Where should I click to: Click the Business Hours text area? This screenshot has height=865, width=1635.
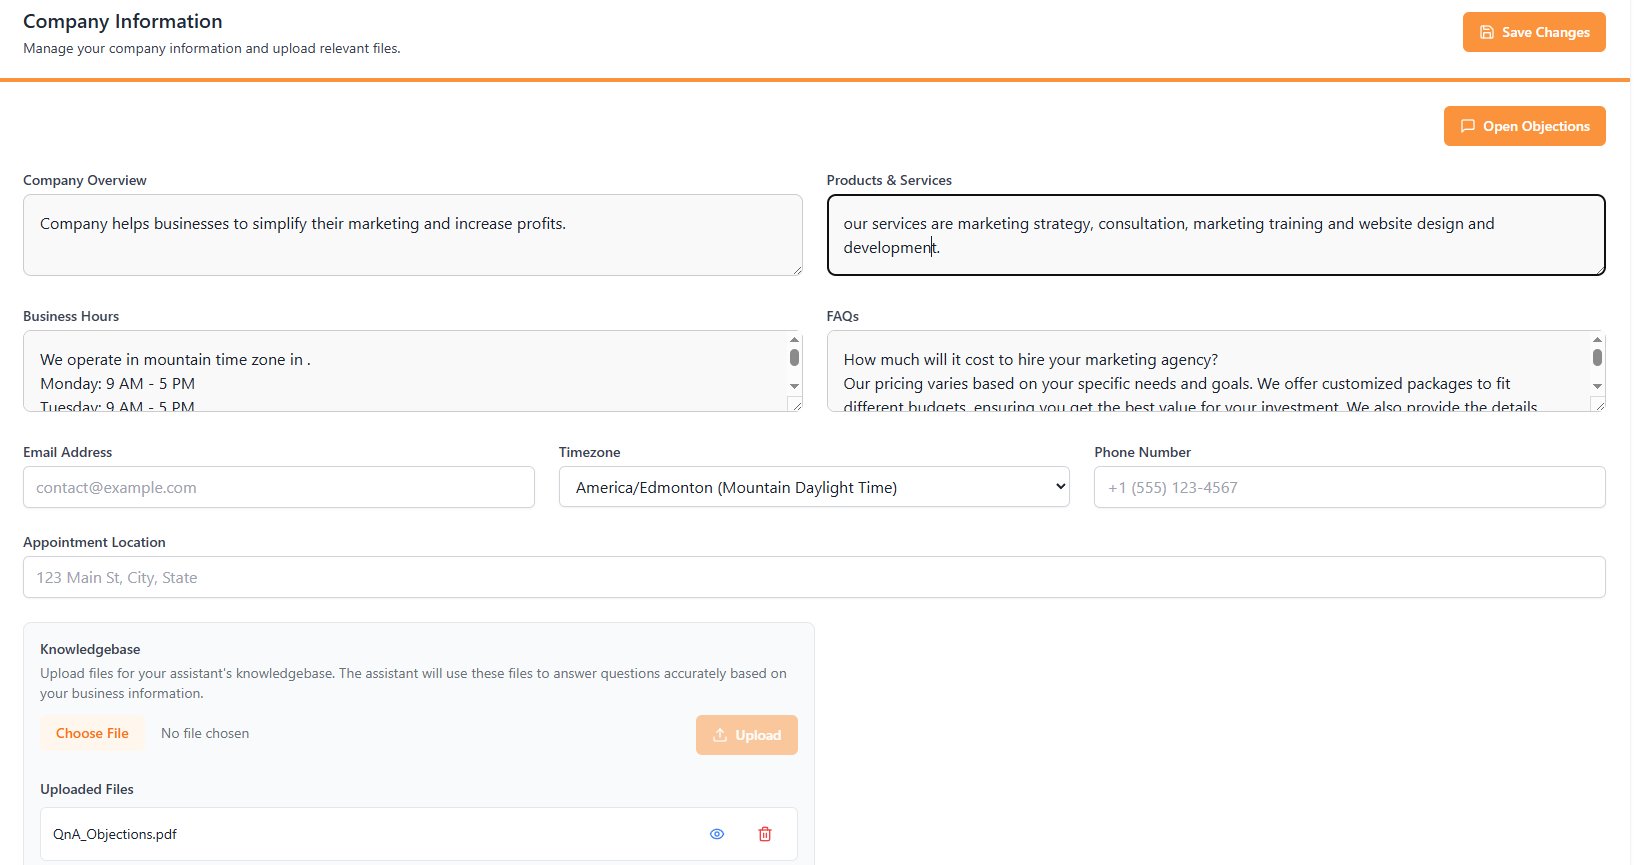click(x=405, y=371)
